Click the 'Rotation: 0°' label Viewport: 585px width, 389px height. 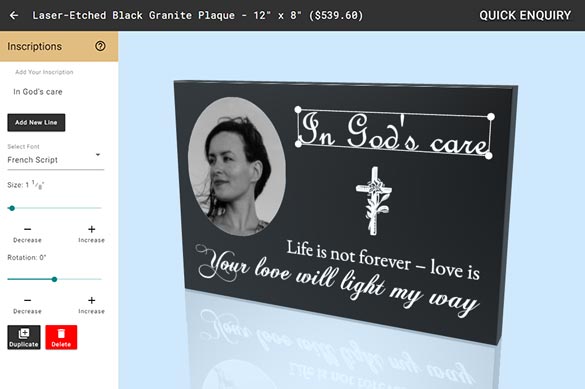tap(27, 257)
